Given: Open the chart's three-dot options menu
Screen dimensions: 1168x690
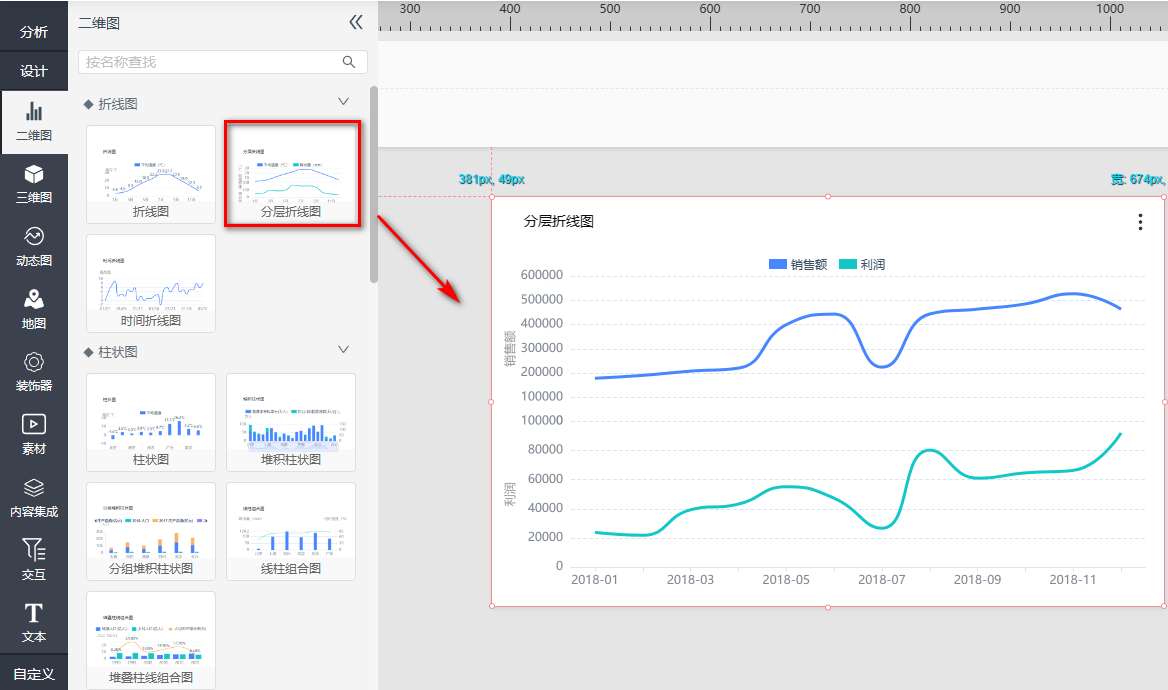Looking at the screenshot, I should tap(1140, 222).
